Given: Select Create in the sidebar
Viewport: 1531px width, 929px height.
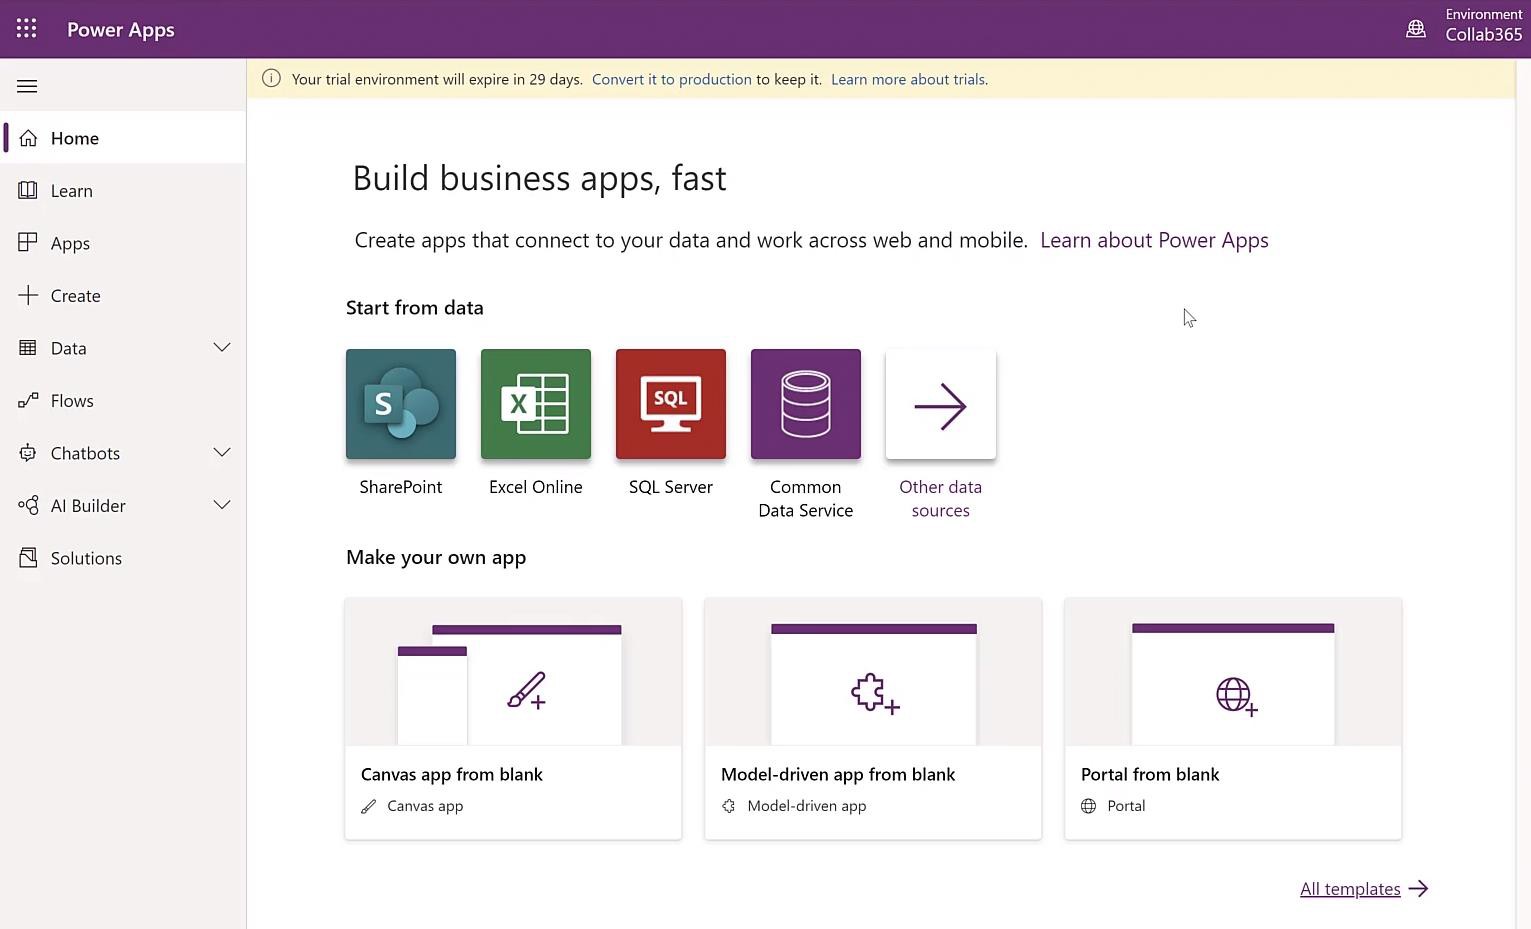Looking at the screenshot, I should coord(76,296).
